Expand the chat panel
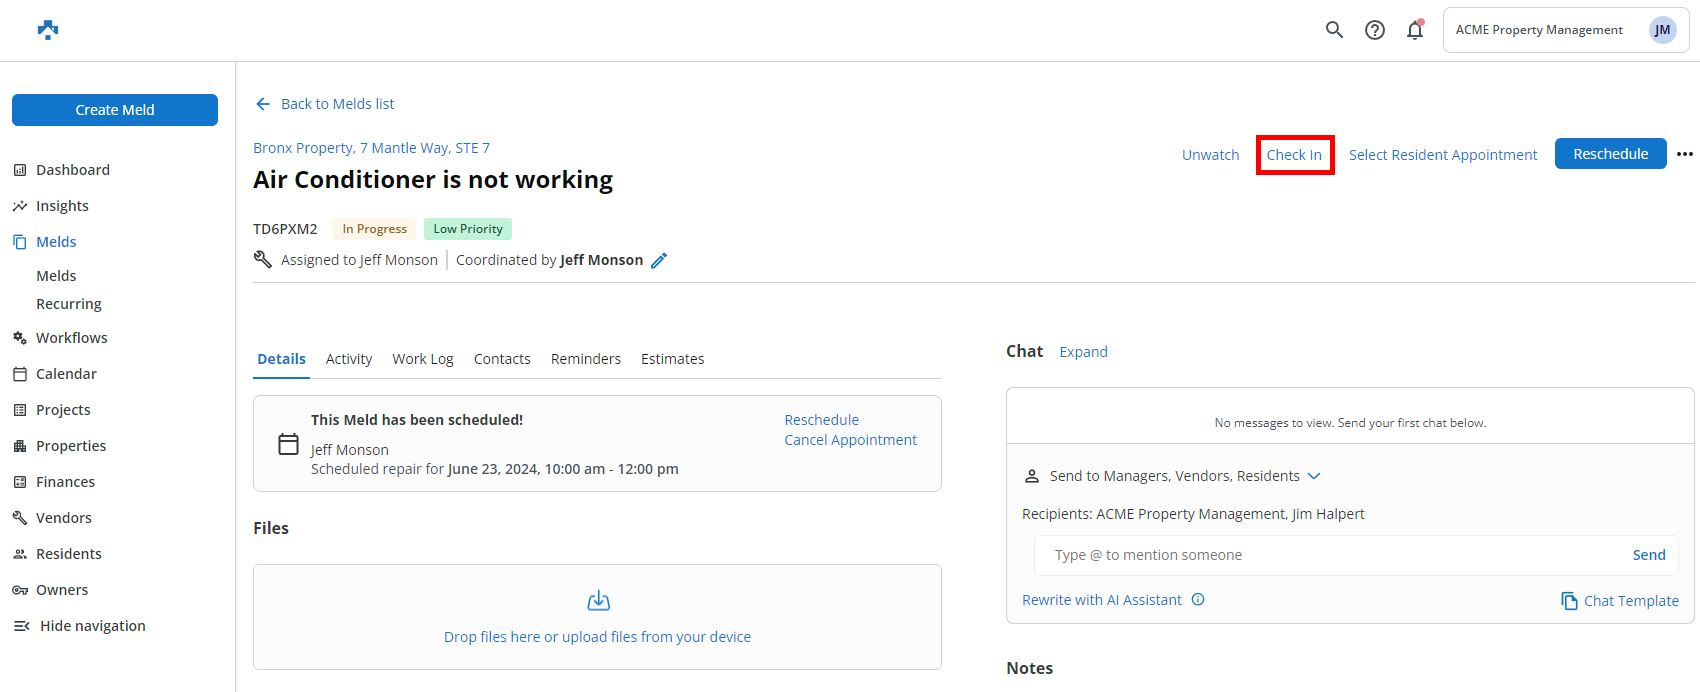The width and height of the screenshot is (1700, 692). click(x=1083, y=352)
